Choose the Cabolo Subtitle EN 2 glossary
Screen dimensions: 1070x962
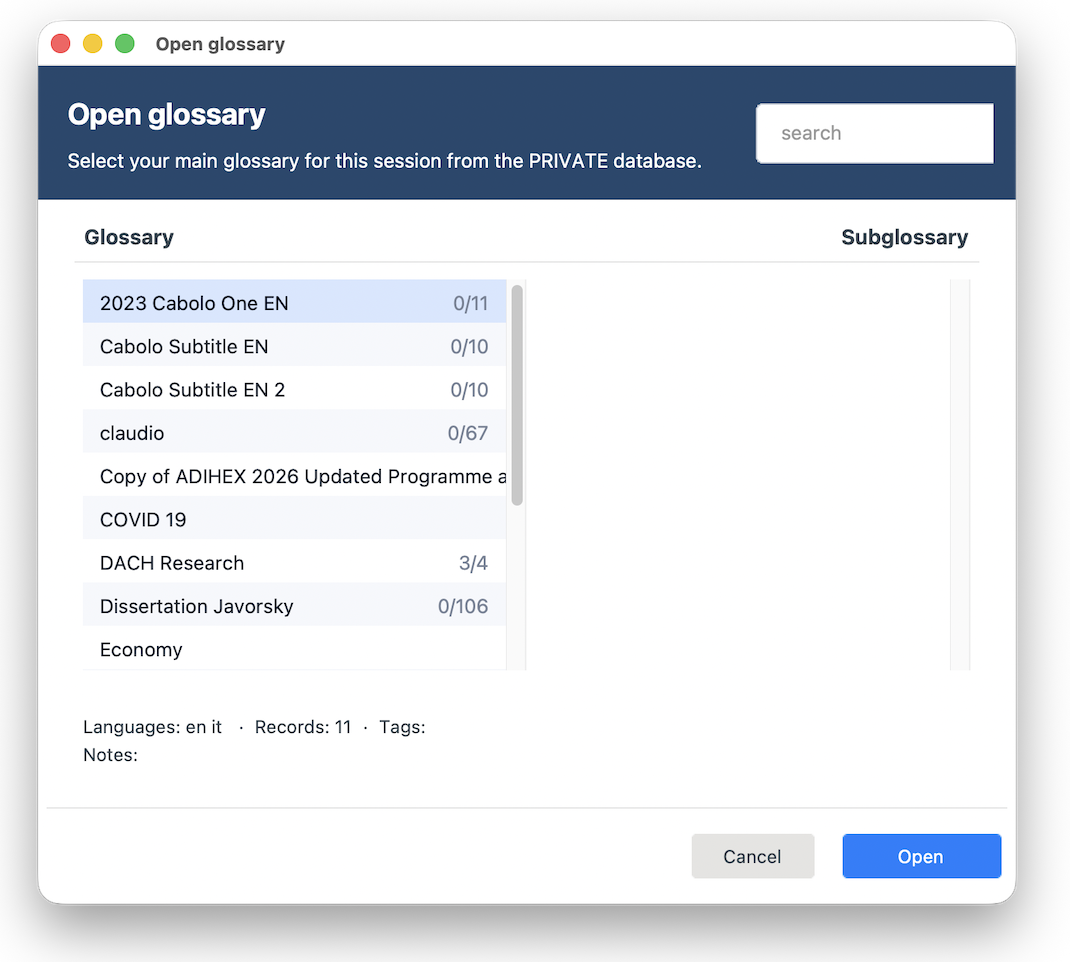[294, 390]
